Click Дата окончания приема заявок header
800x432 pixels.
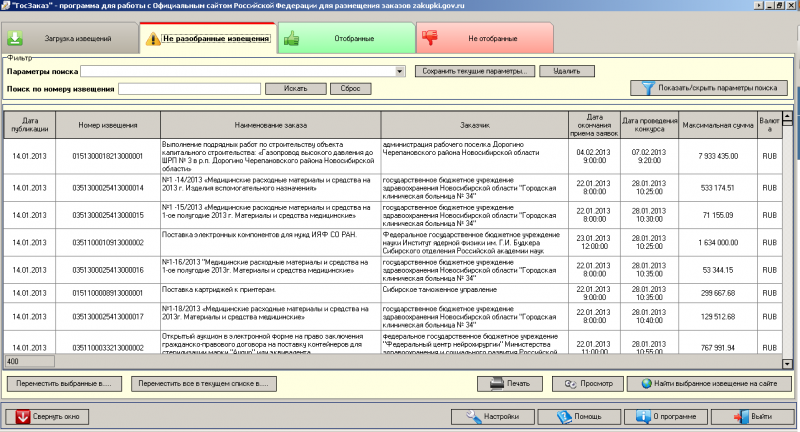pos(594,125)
